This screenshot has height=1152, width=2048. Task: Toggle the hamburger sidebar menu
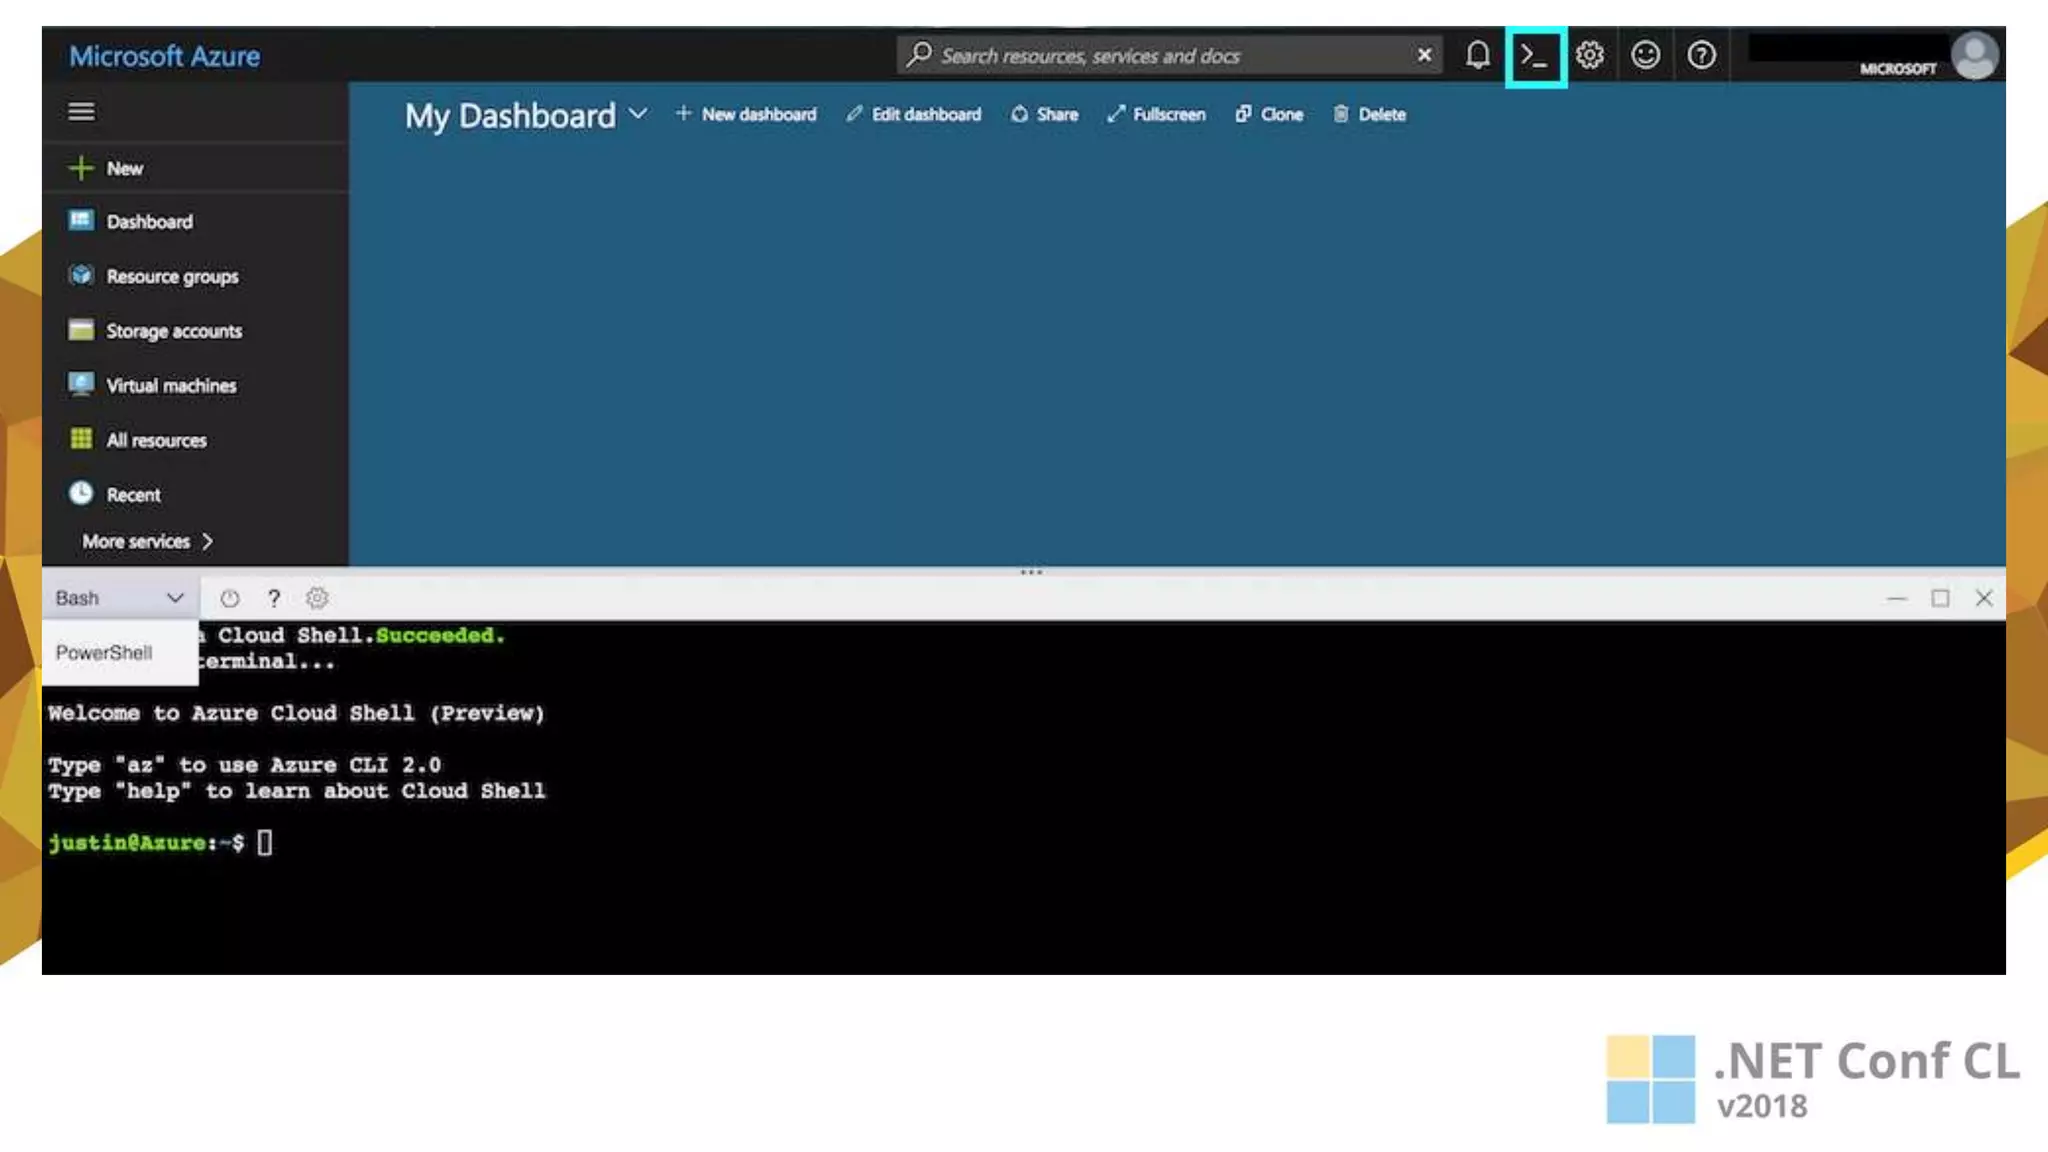click(x=81, y=112)
